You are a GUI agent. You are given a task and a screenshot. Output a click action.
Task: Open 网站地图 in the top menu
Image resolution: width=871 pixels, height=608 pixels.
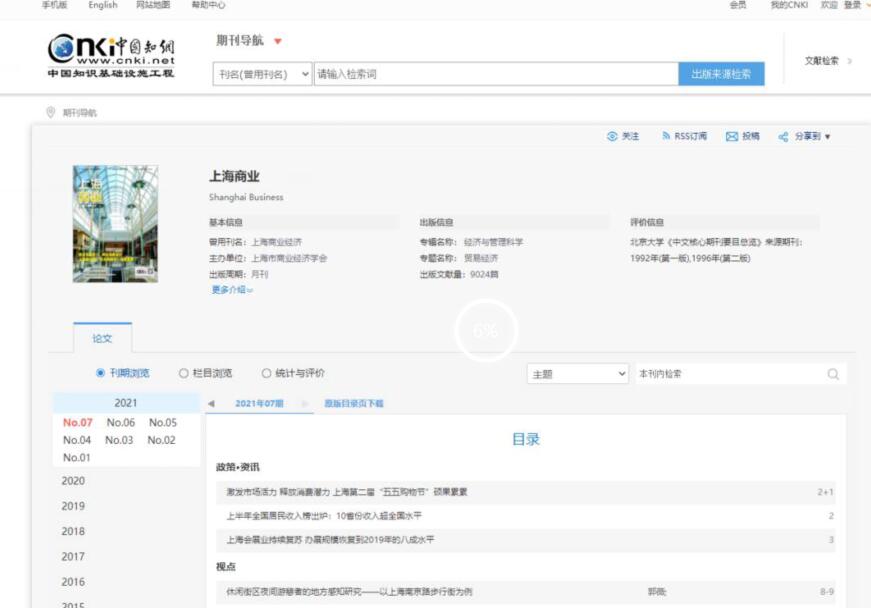tap(153, 5)
